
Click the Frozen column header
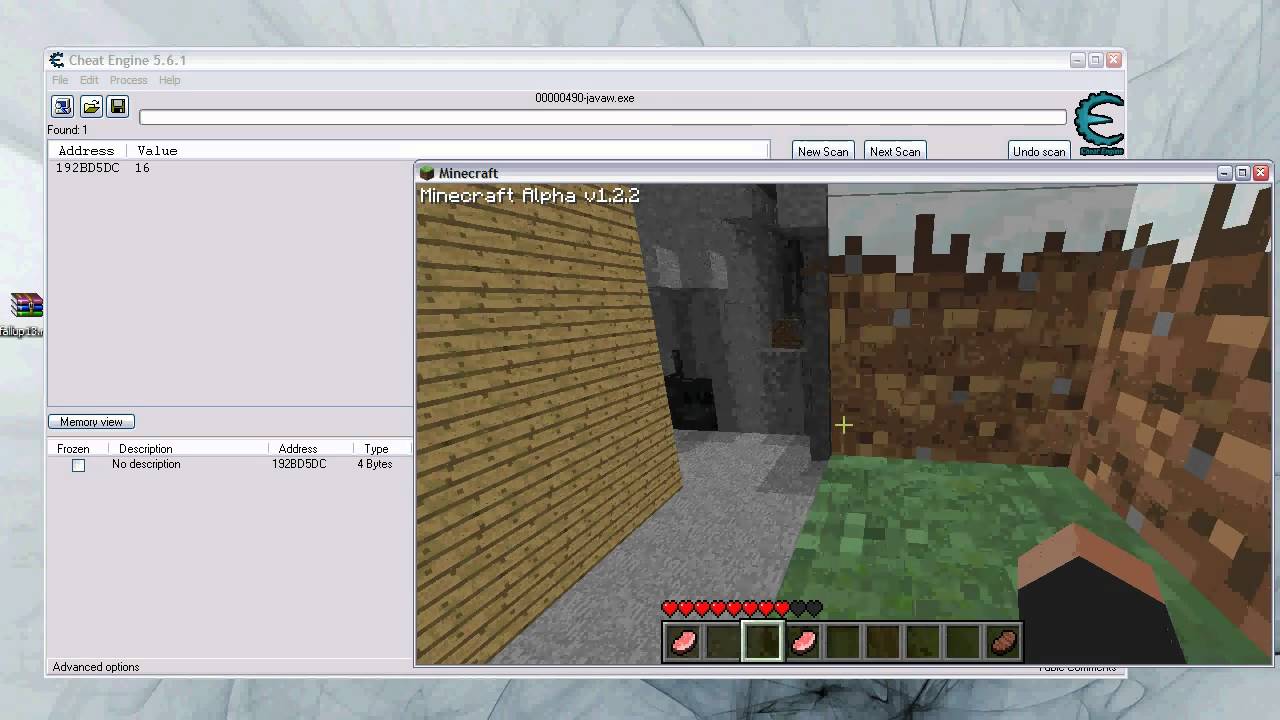tap(73, 449)
